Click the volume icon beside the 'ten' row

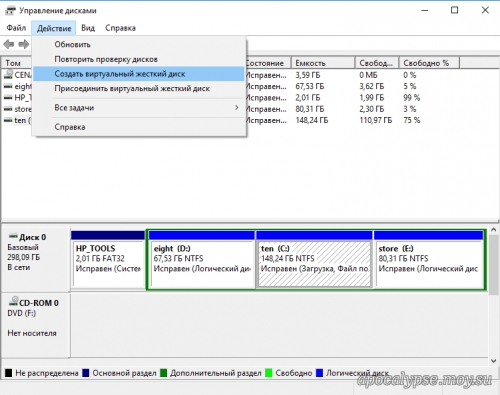(8, 120)
